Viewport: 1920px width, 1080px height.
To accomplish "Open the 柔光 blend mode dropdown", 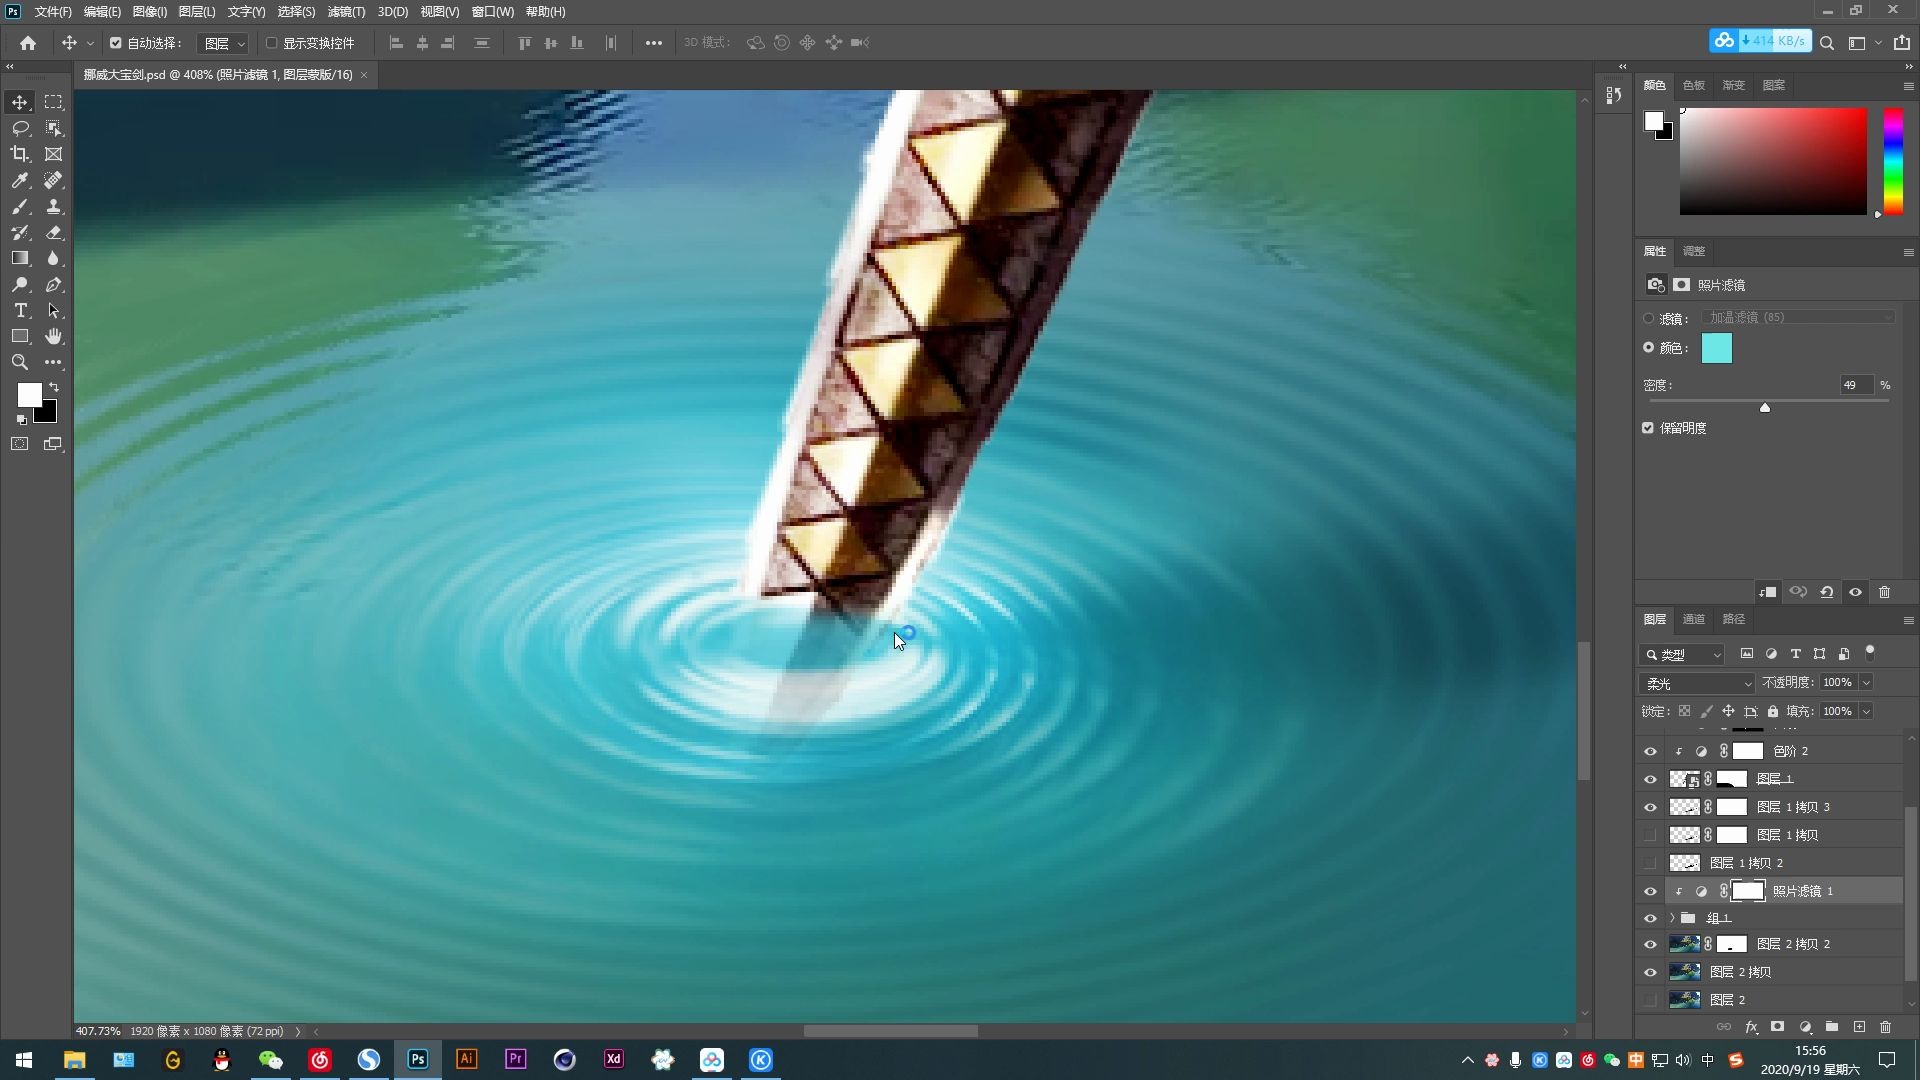I will coord(1697,683).
